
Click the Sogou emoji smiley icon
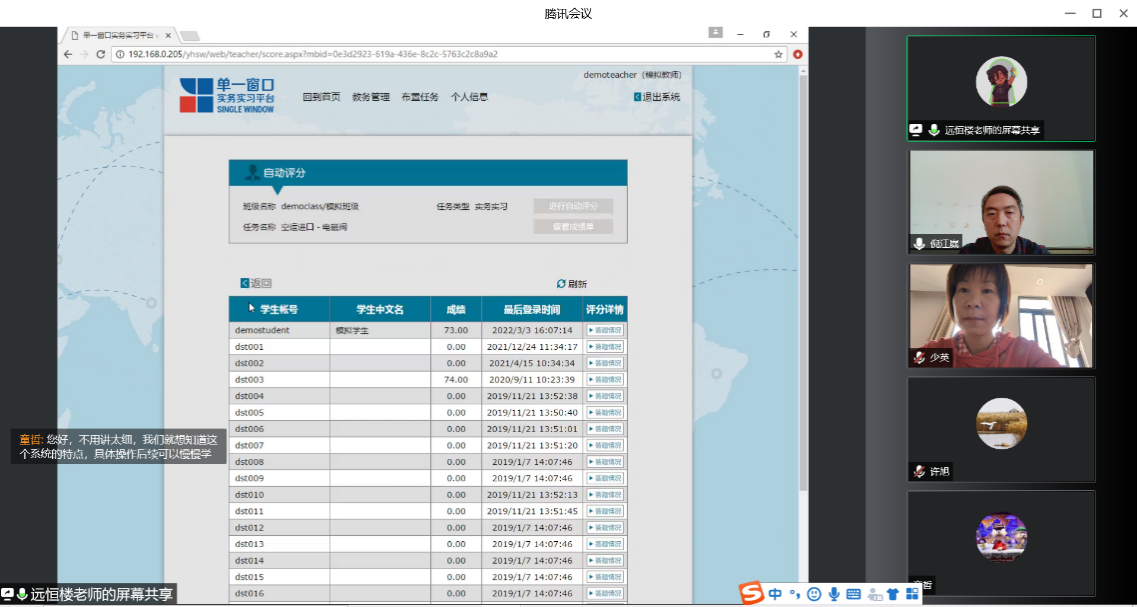pos(814,594)
